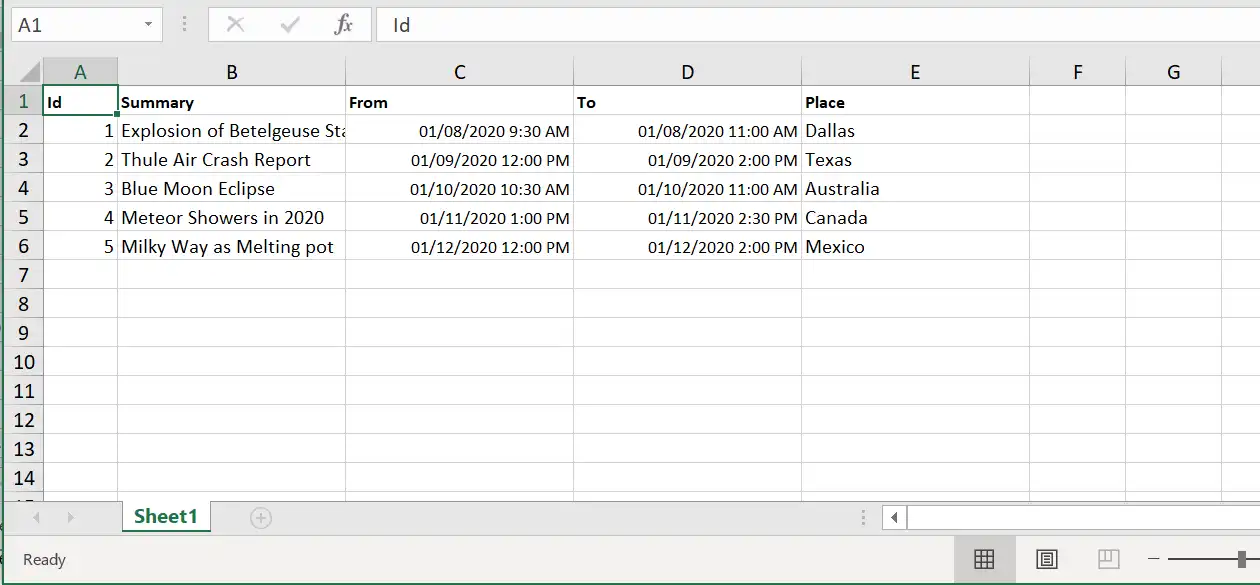Select the Texas cell
This screenshot has width=1260, height=585.
[x=916, y=159]
